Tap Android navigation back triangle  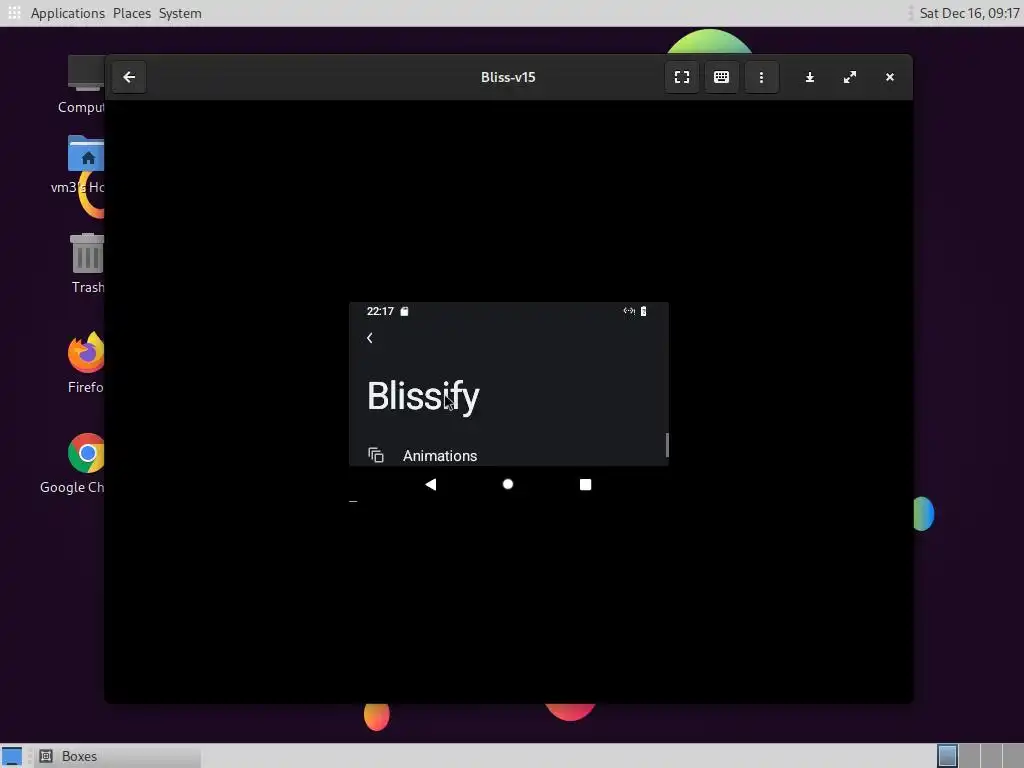tap(430, 484)
